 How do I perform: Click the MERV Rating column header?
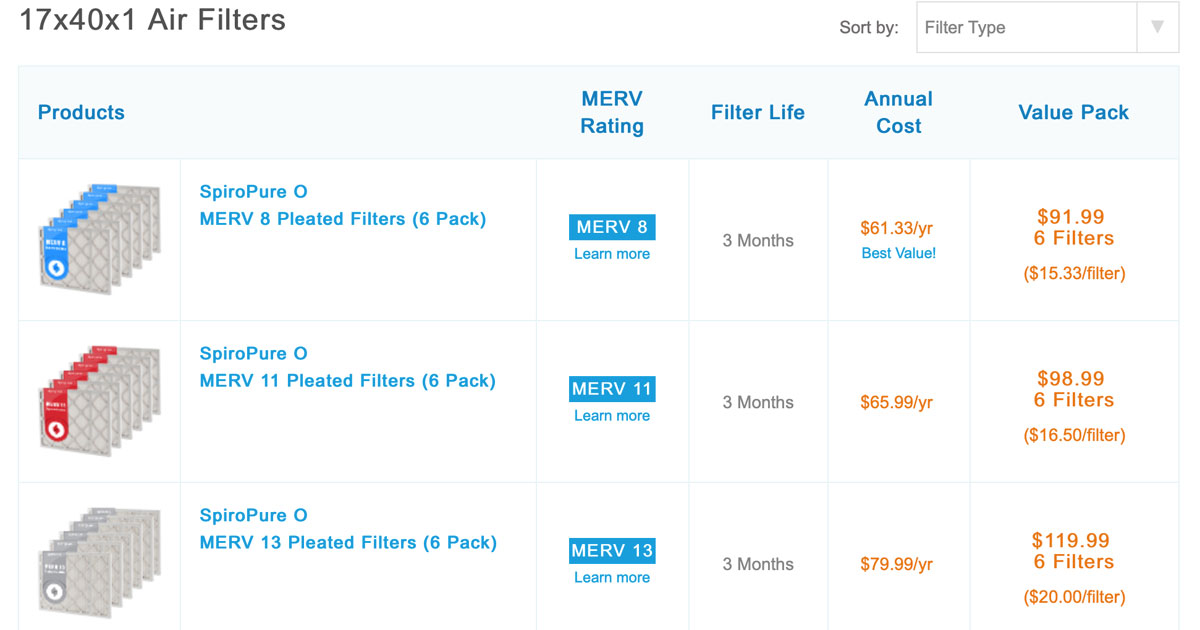[x=612, y=112]
